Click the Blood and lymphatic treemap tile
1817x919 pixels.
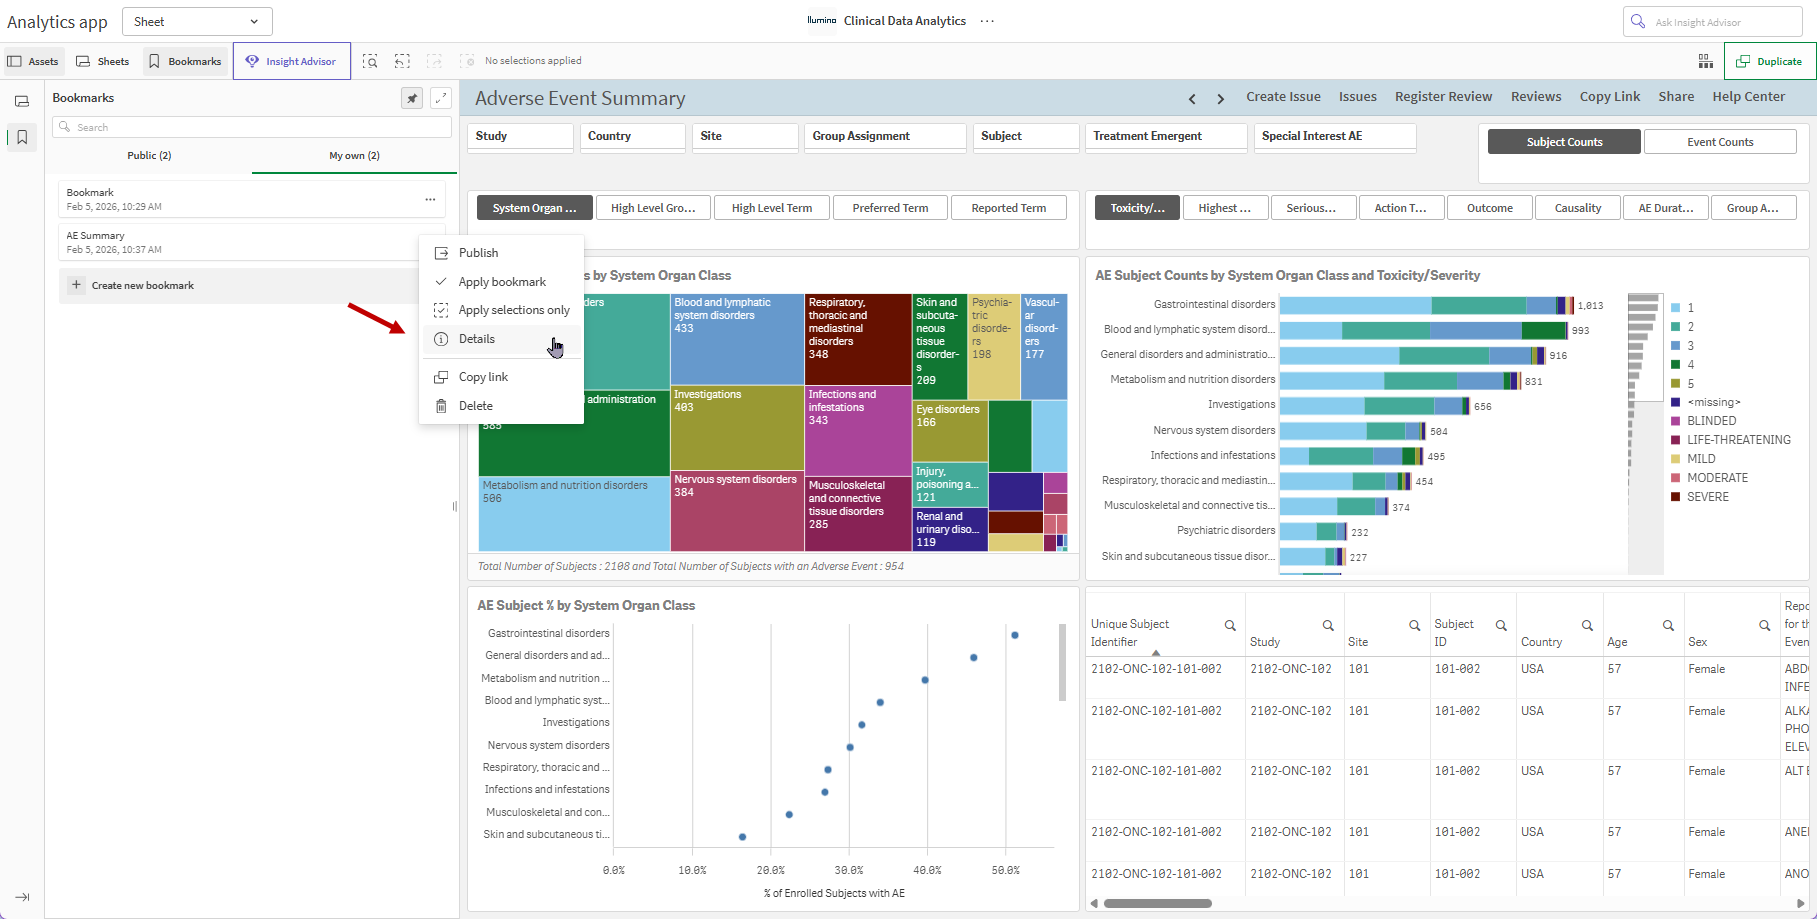point(737,339)
